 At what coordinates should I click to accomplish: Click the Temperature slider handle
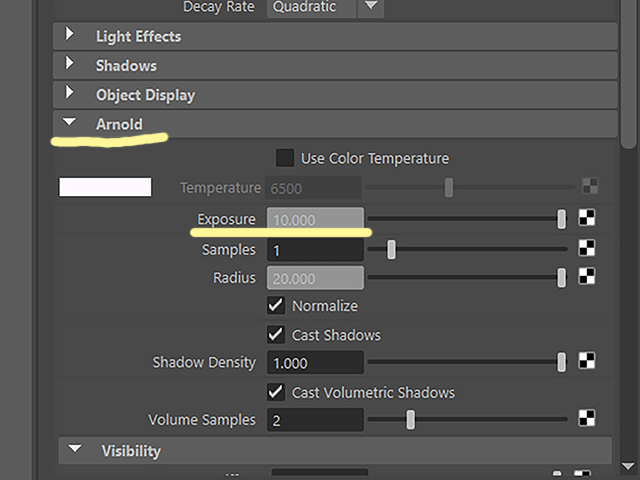pos(449,188)
